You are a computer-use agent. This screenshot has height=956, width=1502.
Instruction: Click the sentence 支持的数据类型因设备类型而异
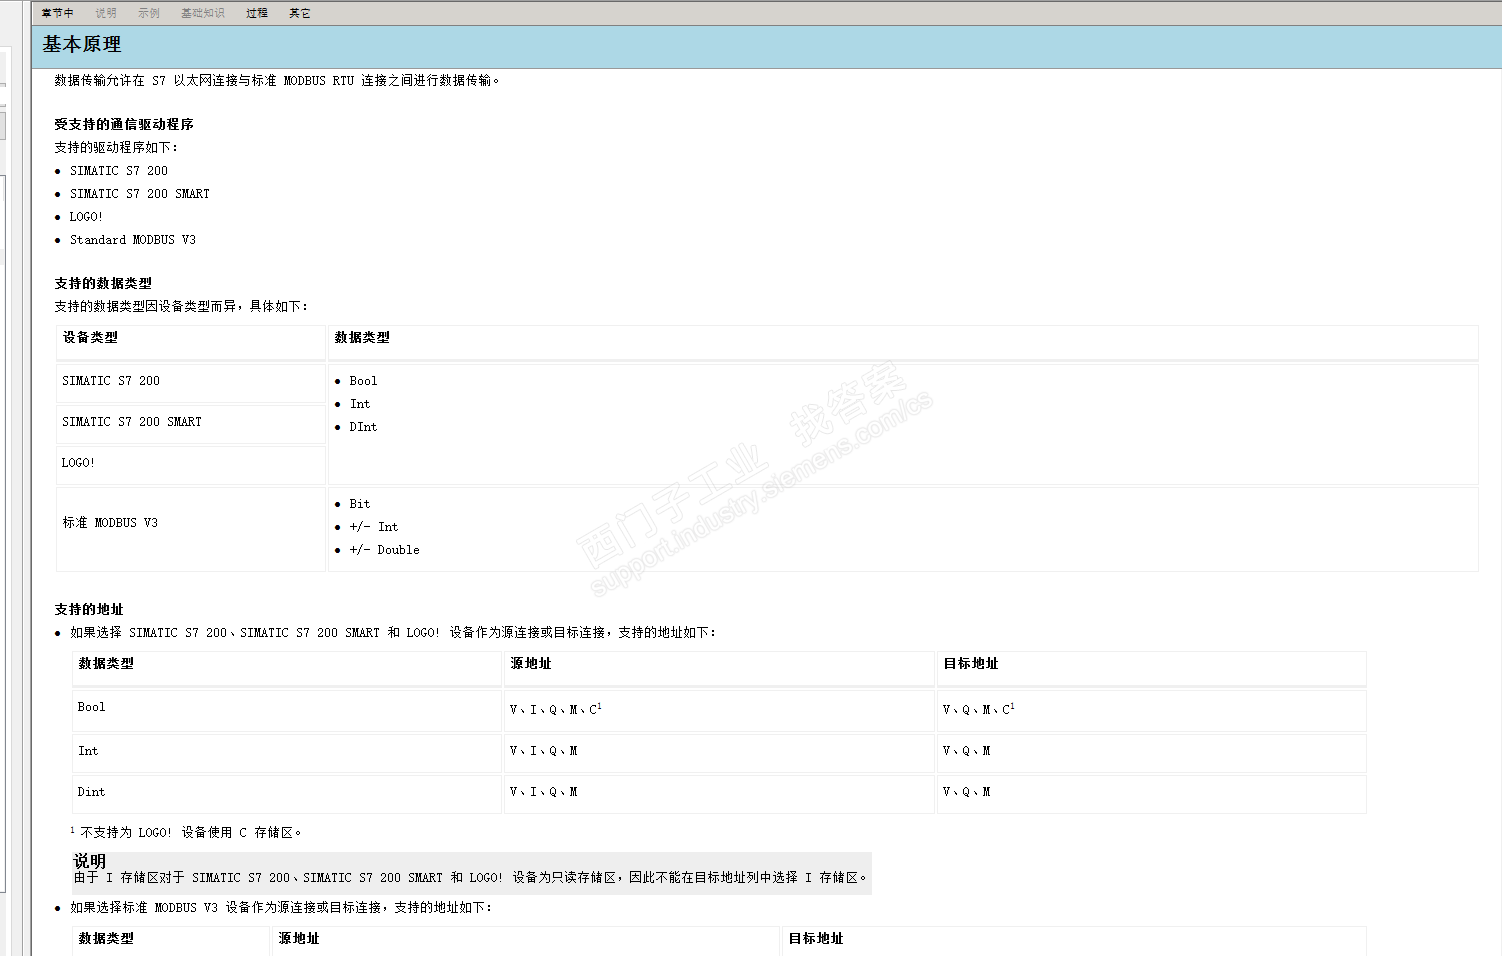181,307
